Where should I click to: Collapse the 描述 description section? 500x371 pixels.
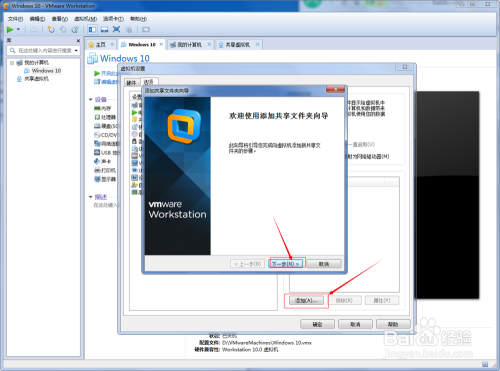coord(91,197)
